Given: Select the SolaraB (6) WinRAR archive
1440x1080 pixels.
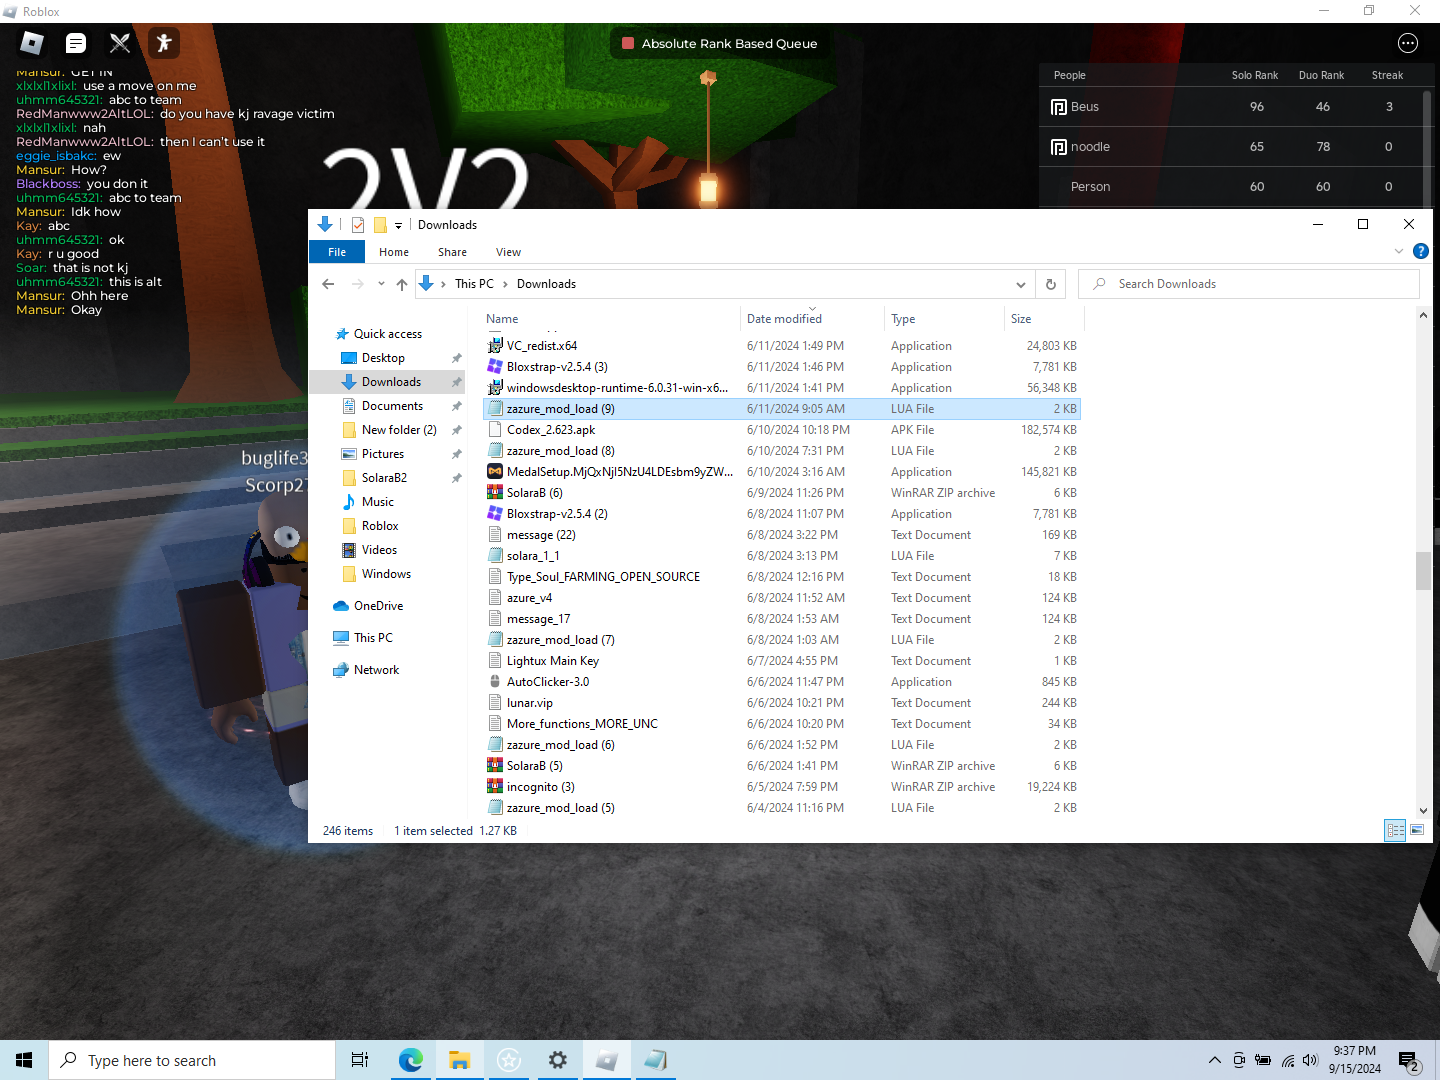Looking at the screenshot, I should tap(783, 493).
